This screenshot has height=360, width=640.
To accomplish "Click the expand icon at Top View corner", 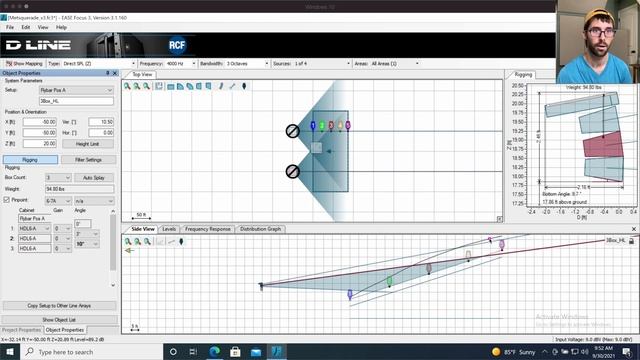I will coord(500,219).
